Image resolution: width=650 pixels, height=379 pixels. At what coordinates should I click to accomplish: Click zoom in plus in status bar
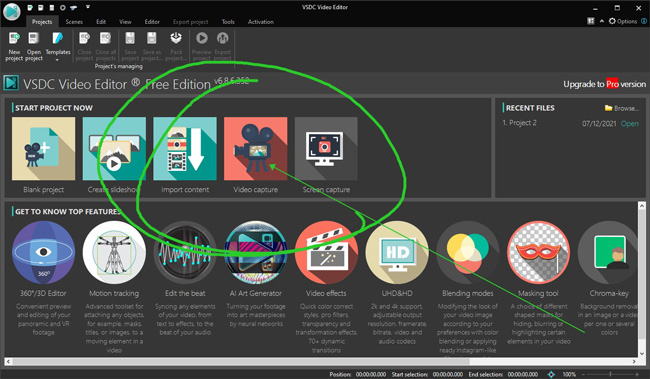point(637,374)
